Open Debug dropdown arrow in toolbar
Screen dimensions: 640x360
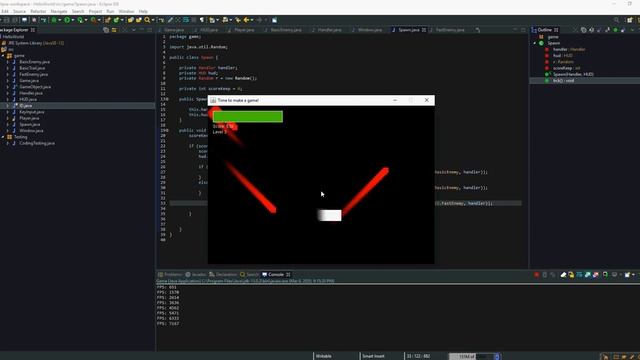point(60,20)
